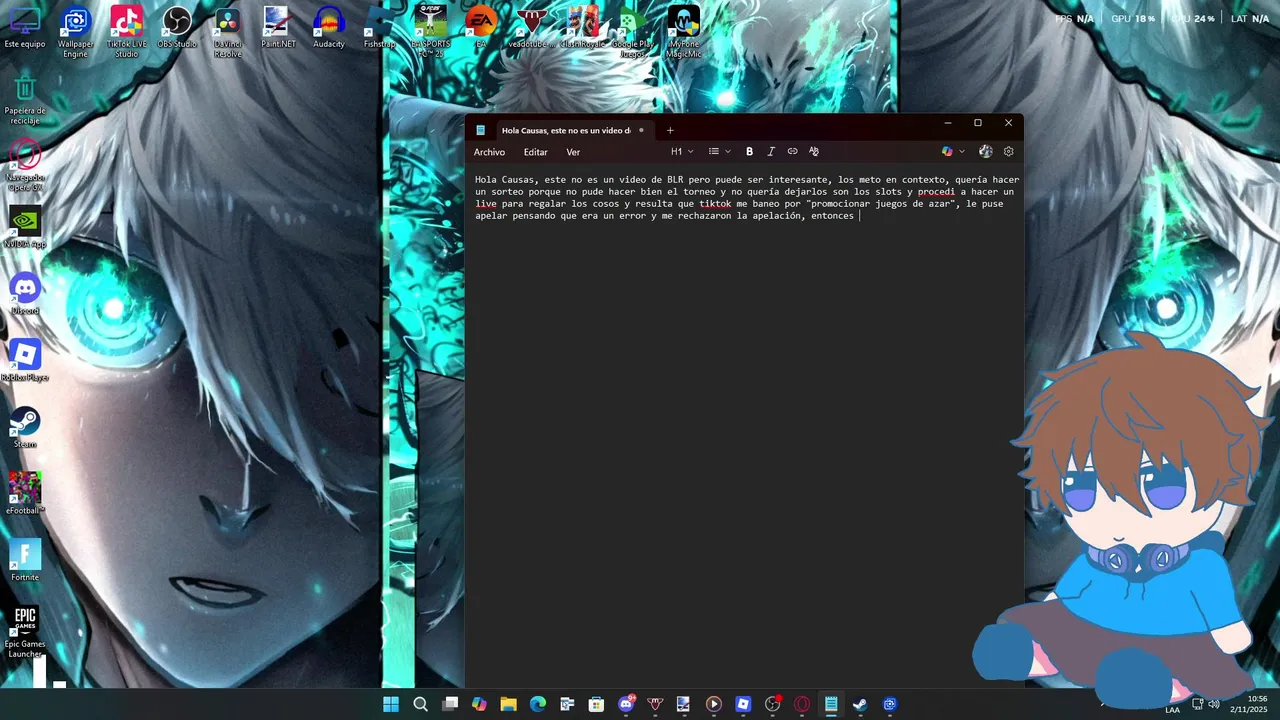Image resolution: width=1280 pixels, height=720 pixels.
Task: Open Opera GX from the taskbar
Action: [801, 704]
